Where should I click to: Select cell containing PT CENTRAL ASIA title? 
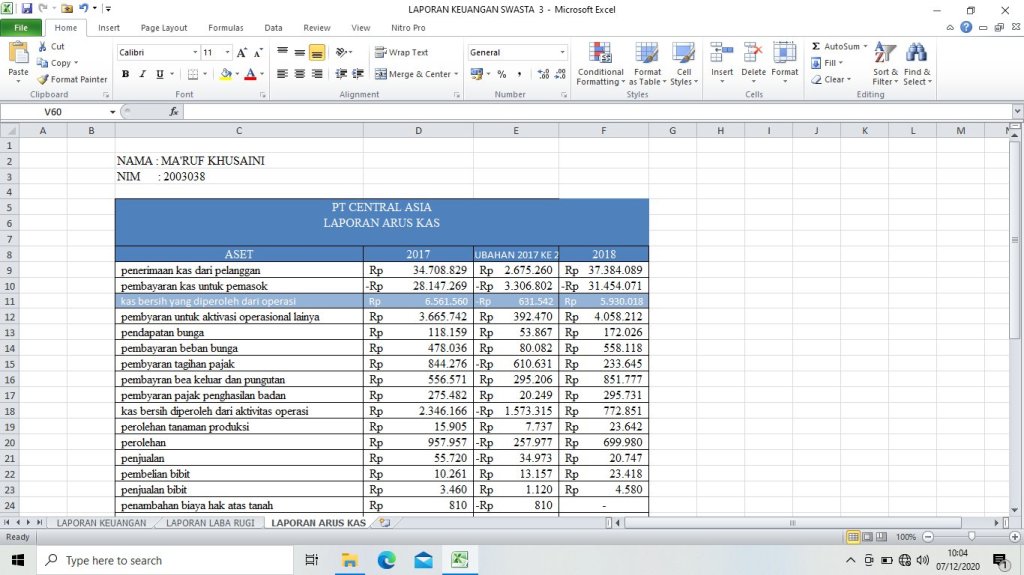(x=381, y=207)
